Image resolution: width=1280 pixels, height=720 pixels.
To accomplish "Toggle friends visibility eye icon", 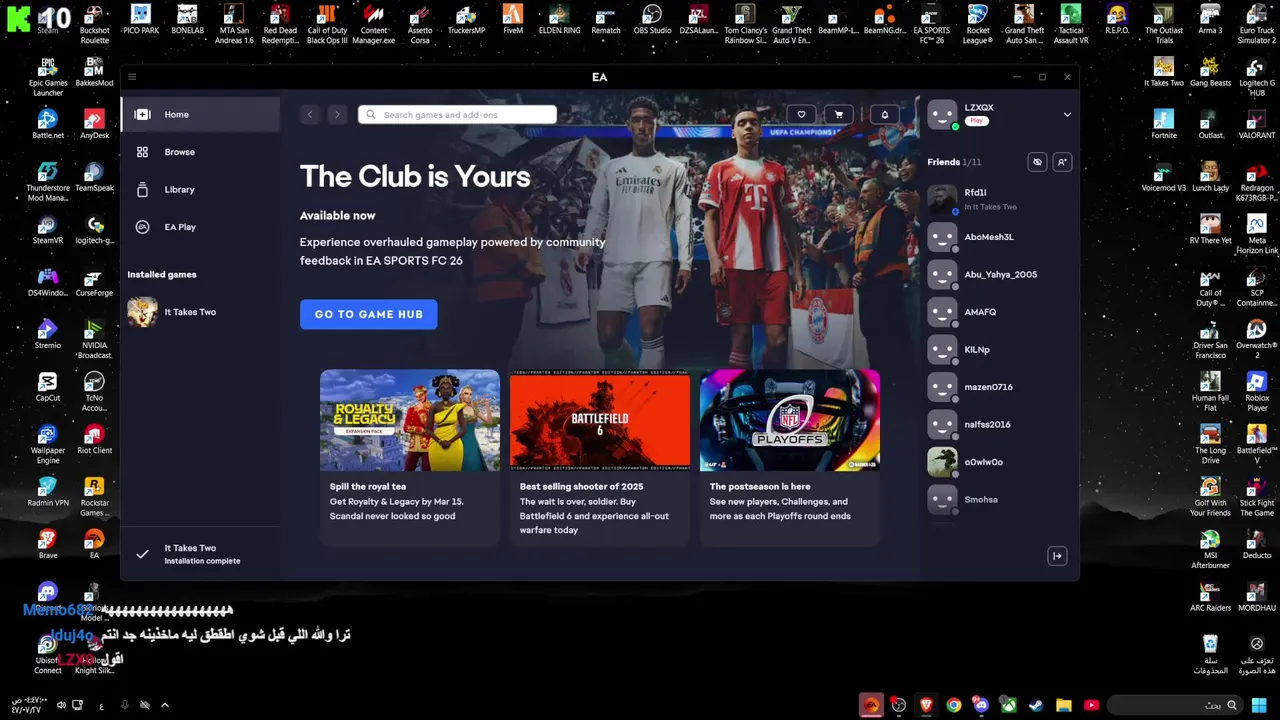I will point(1037,162).
